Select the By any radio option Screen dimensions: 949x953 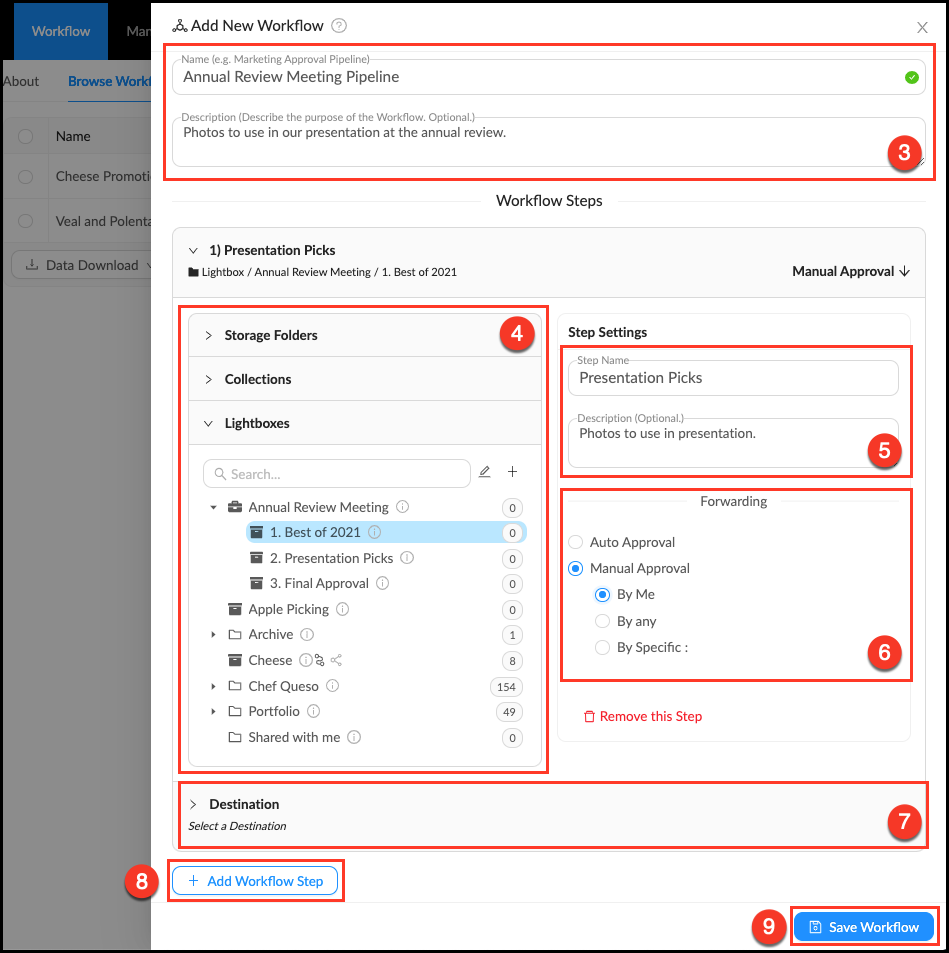[x=602, y=621]
